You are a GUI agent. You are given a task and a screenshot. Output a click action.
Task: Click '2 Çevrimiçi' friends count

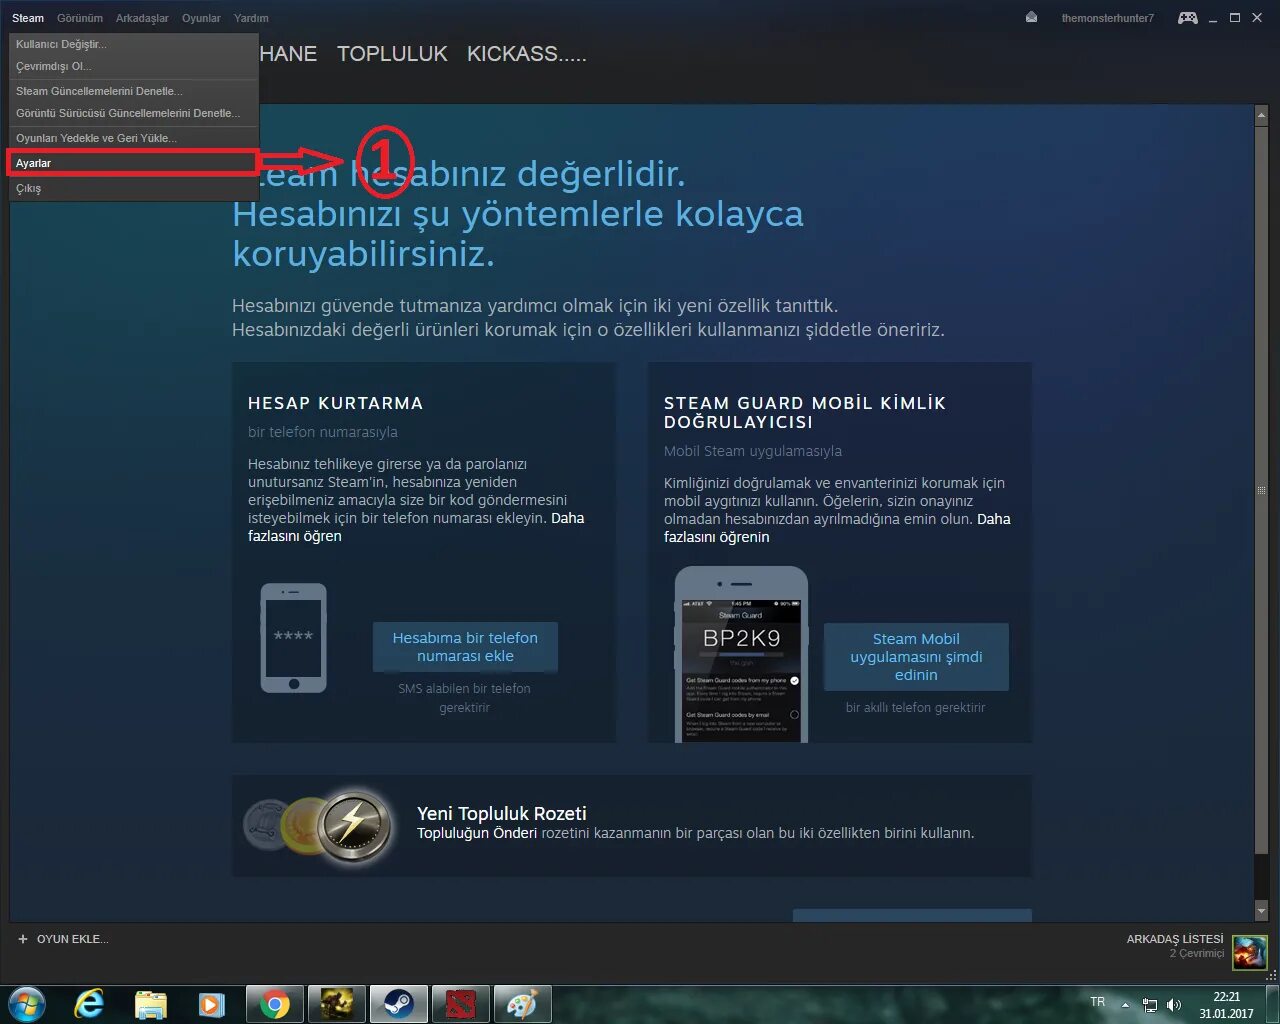pos(1197,953)
